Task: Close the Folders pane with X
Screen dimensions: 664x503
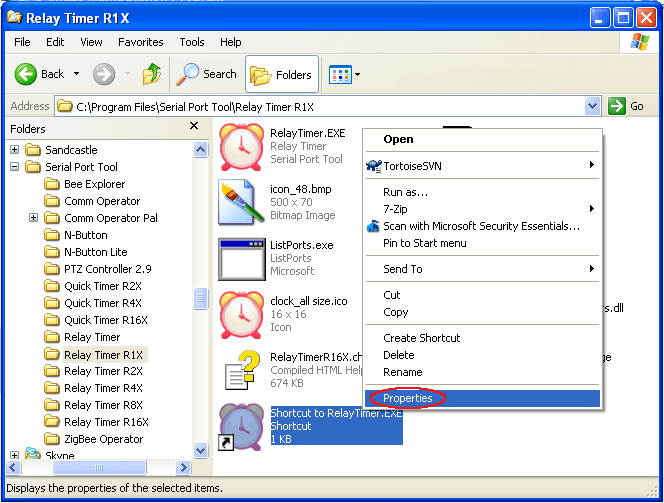Action: (194, 126)
